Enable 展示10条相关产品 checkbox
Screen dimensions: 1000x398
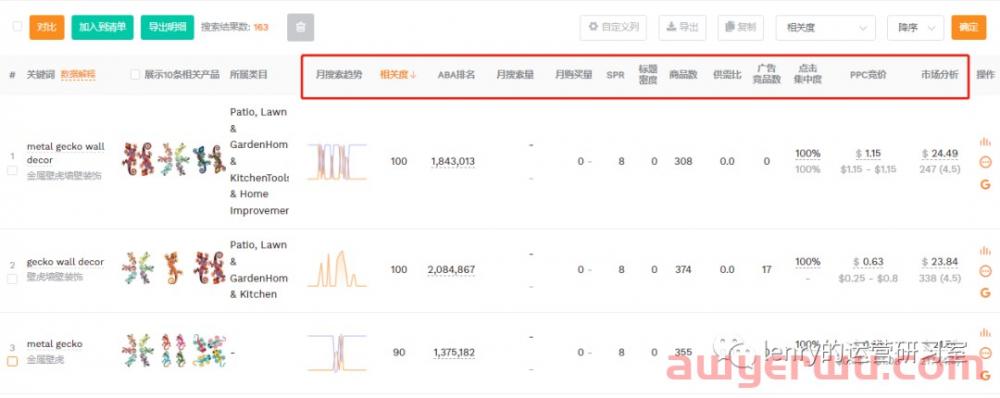click(135, 75)
